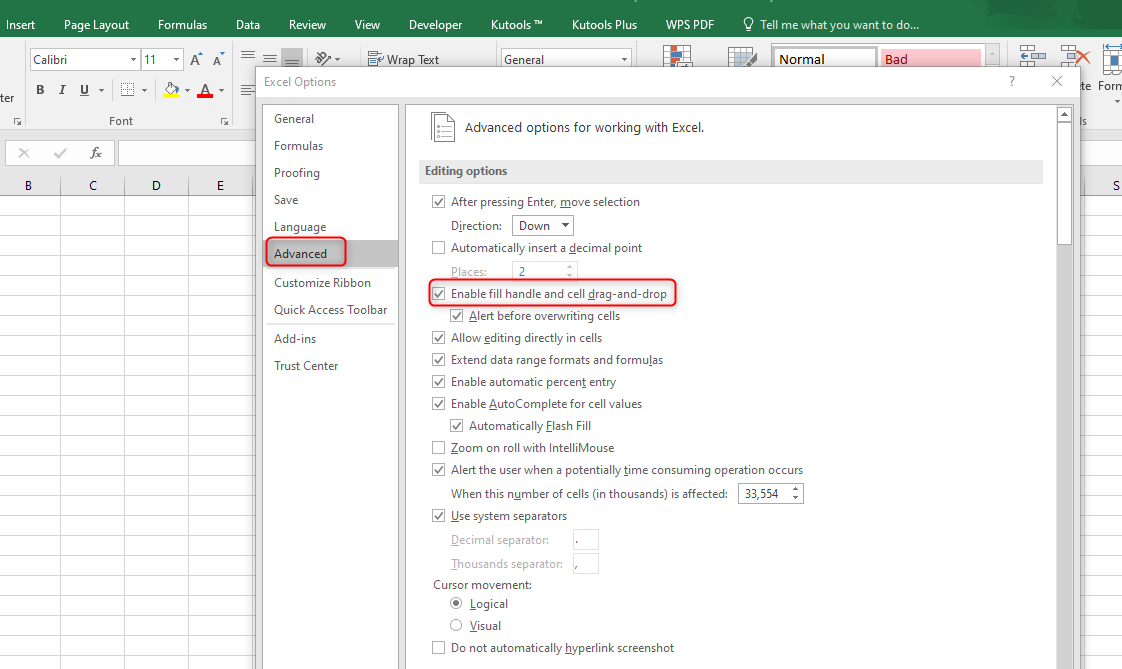Switch to the Review ribbon tab

coord(307,23)
